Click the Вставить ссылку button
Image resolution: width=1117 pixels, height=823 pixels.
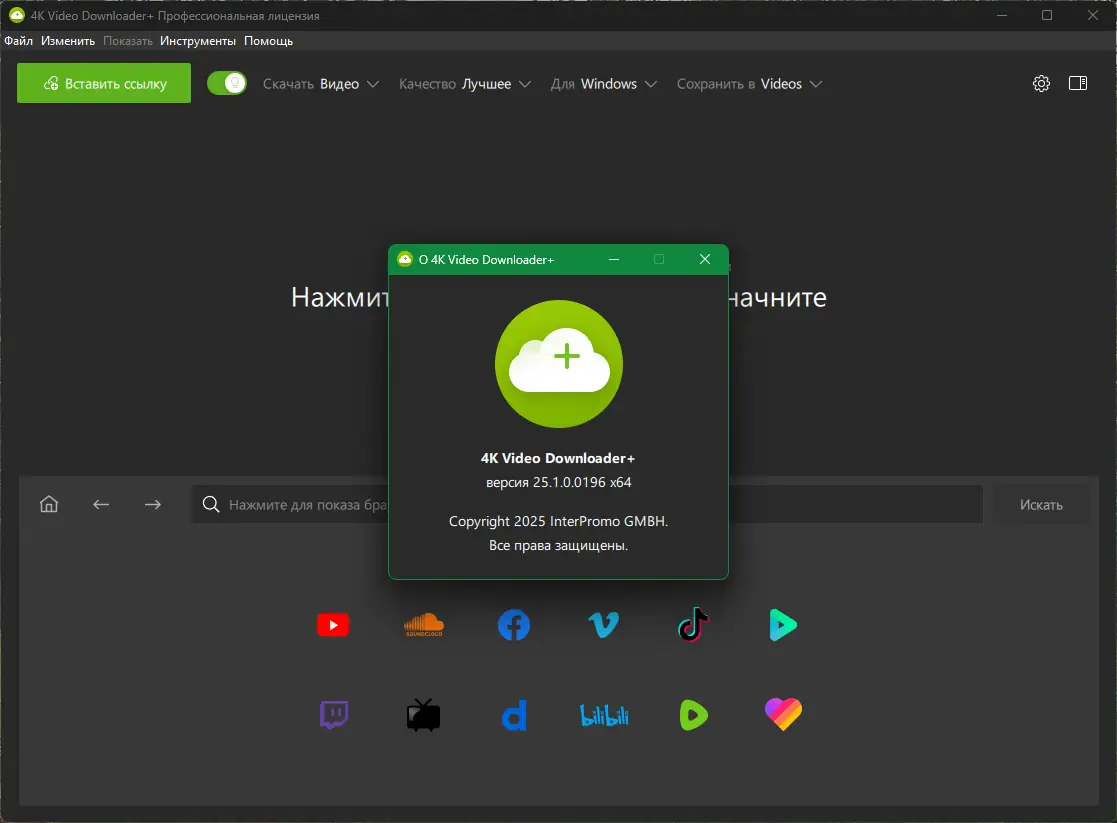[104, 83]
